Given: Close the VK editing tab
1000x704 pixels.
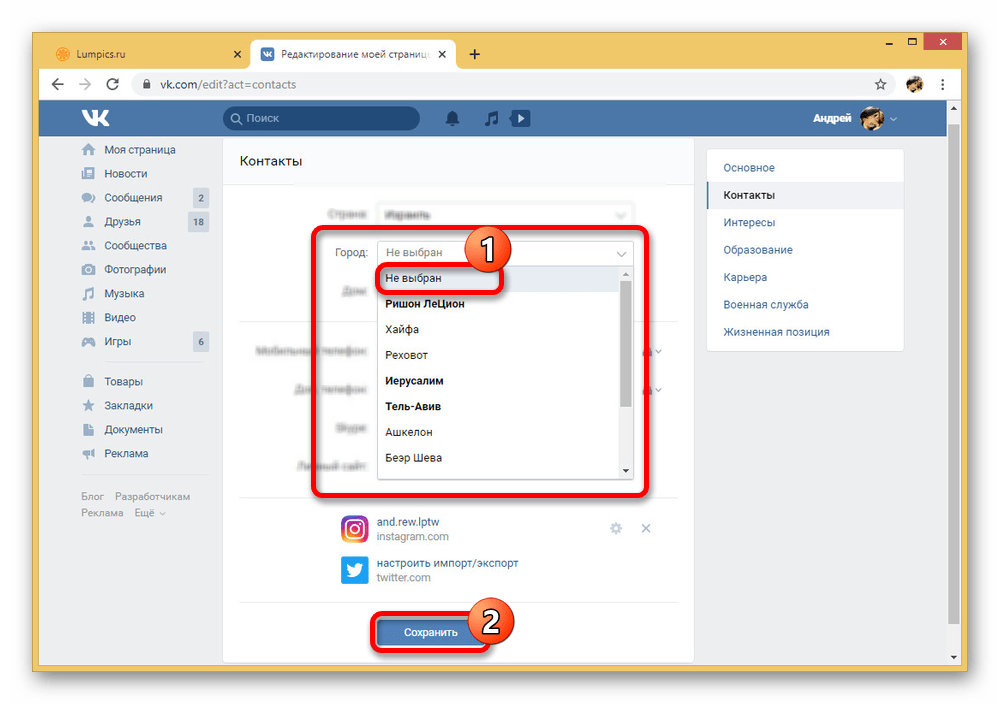Looking at the screenshot, I should point(442,54).
